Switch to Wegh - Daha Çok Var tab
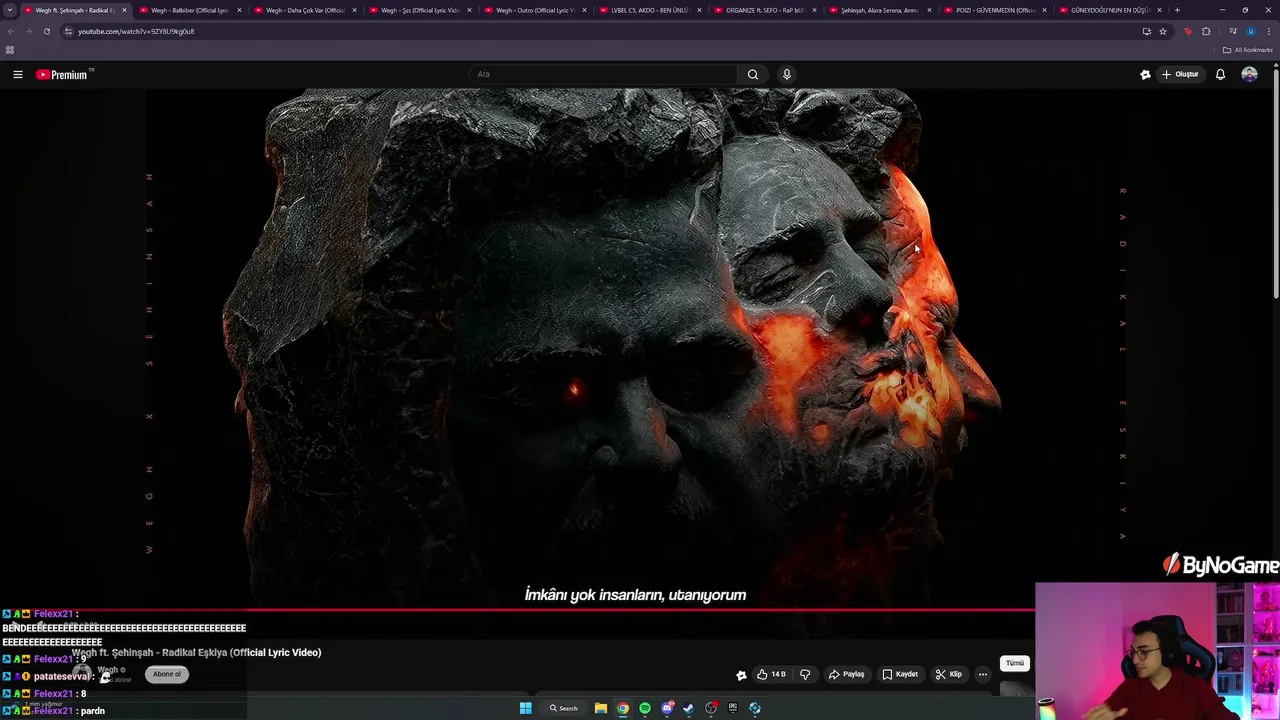 point(305,10)
